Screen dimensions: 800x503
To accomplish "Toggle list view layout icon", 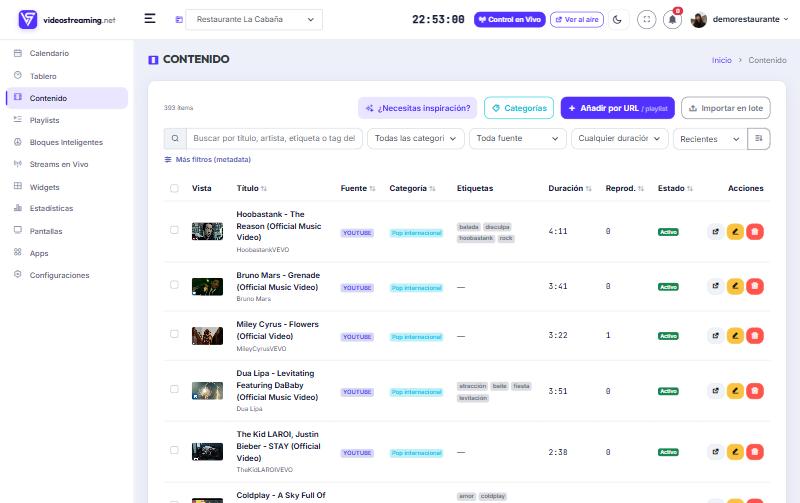I will click(759, 138).
